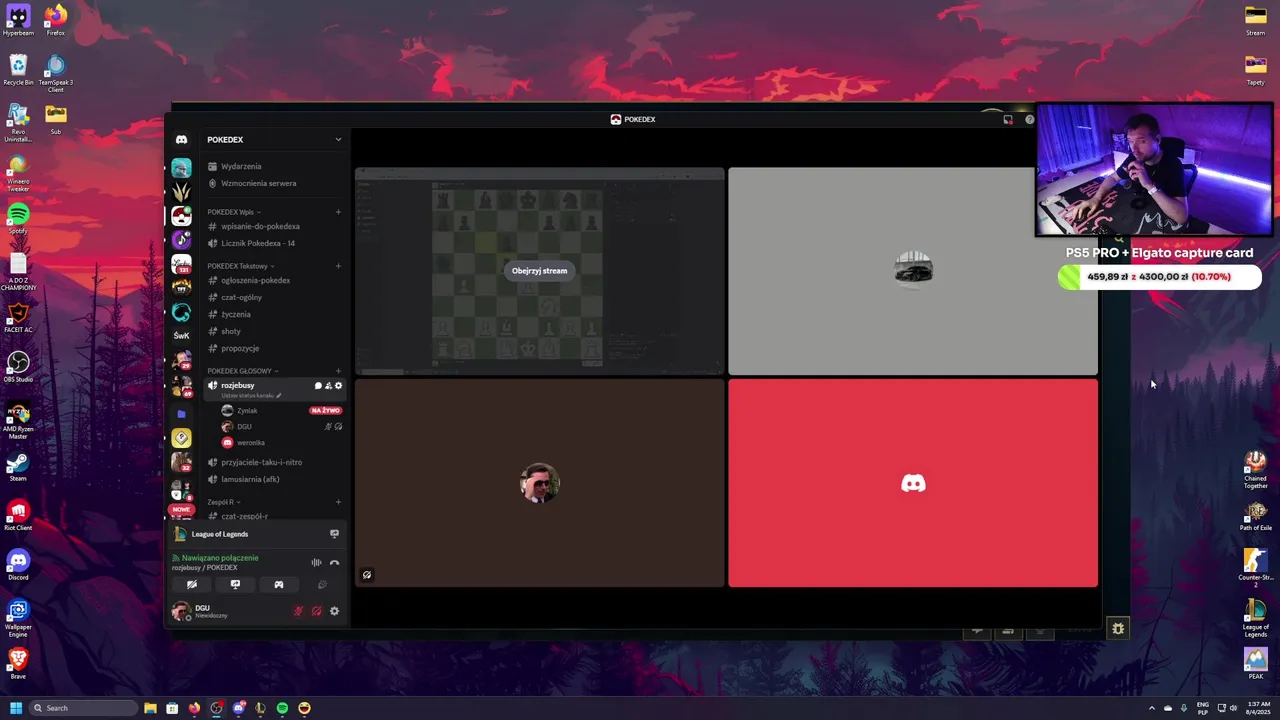Start screen share from voice panel
Viewport: 1280px width, 720px height.
pos(235,585)
